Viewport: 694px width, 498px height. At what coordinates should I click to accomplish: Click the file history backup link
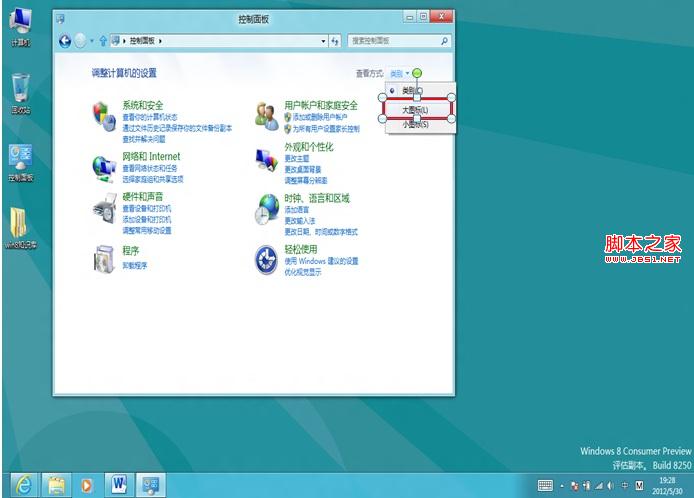point(177,128)
